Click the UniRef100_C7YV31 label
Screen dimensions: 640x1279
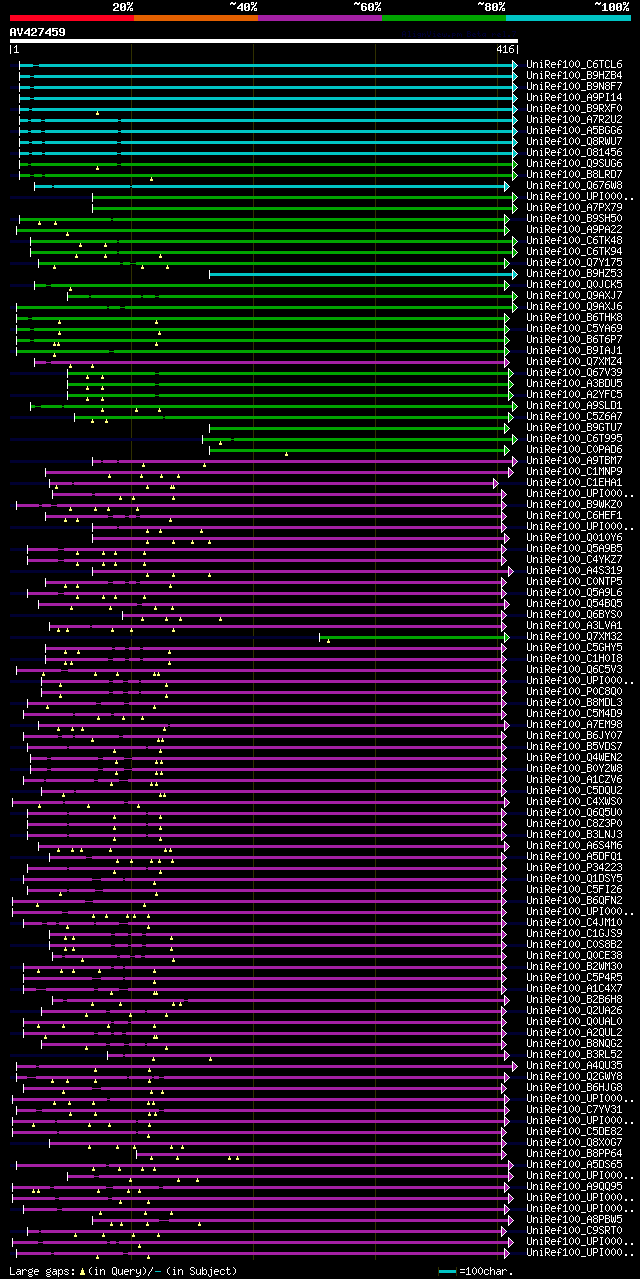click(573, 1109)
